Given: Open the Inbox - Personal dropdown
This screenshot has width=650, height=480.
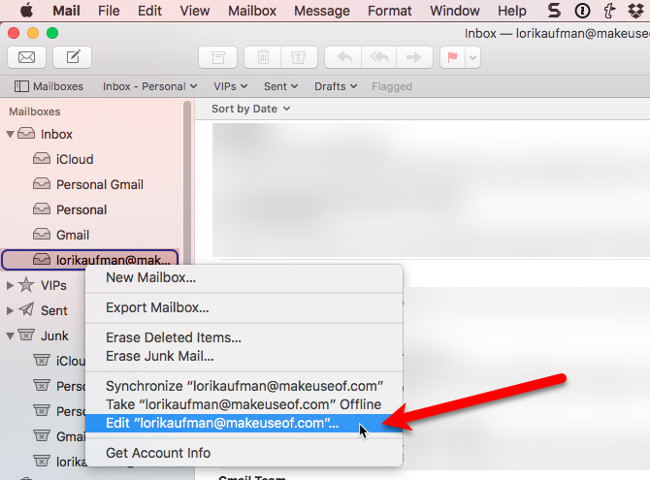Looking at the screenshot, I should (150, 86).
